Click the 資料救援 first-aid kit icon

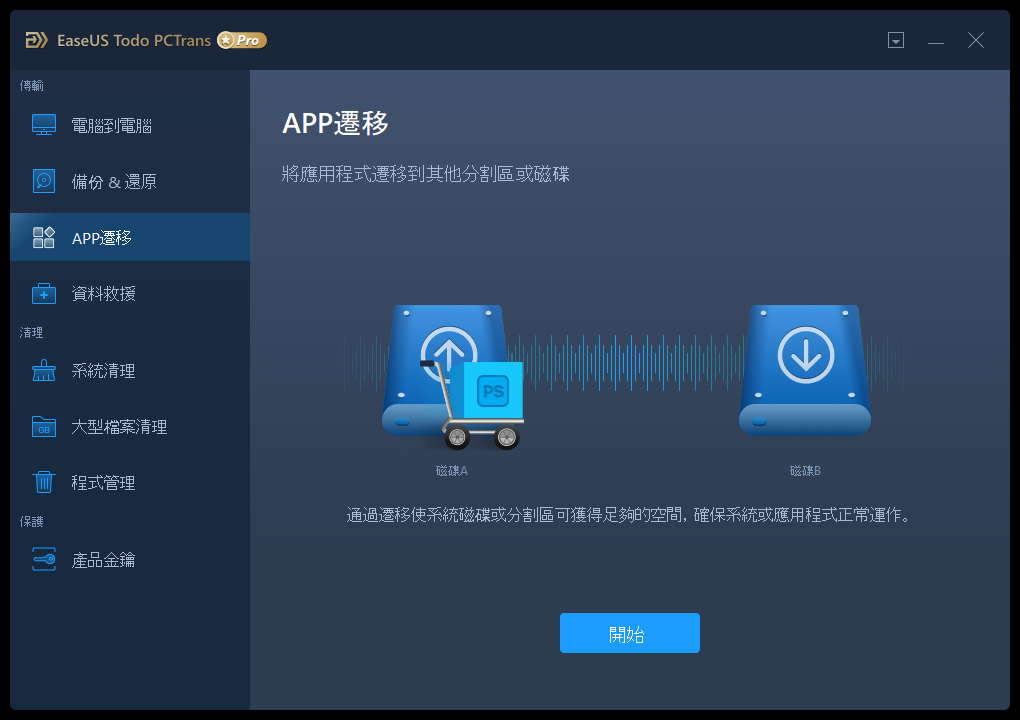pyautogui.click(x=44, y=293)
